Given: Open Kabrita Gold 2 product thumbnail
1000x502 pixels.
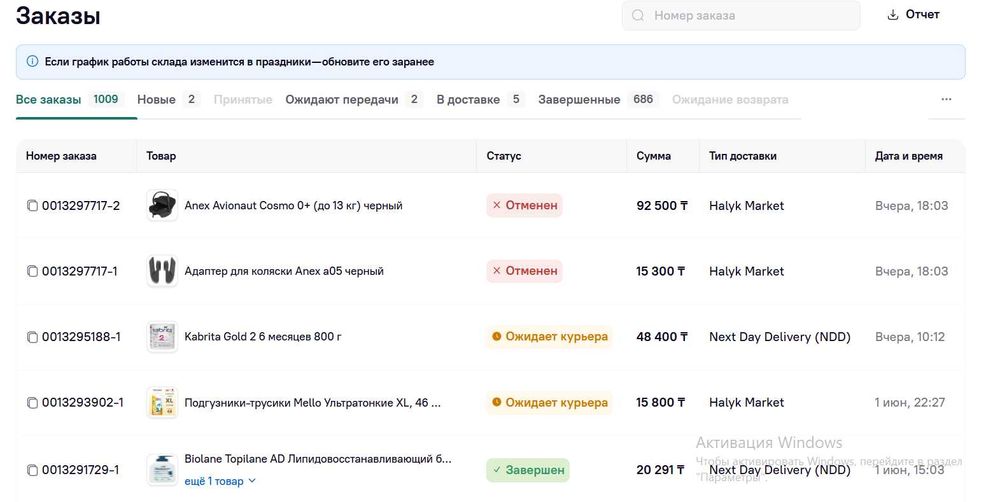Looking at the screenshot, I should [x=162, y=337].
